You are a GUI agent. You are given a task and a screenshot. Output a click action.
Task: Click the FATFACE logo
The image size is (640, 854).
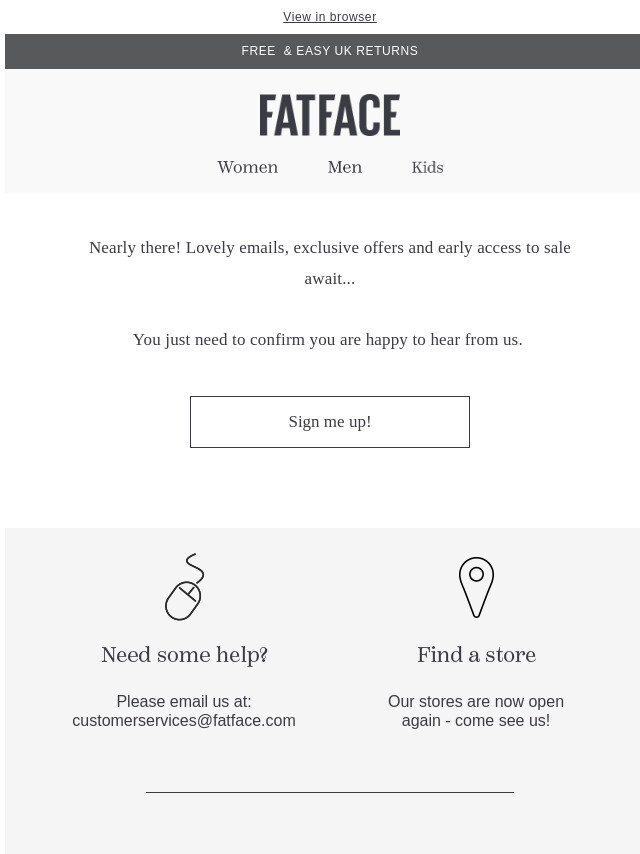330,115
